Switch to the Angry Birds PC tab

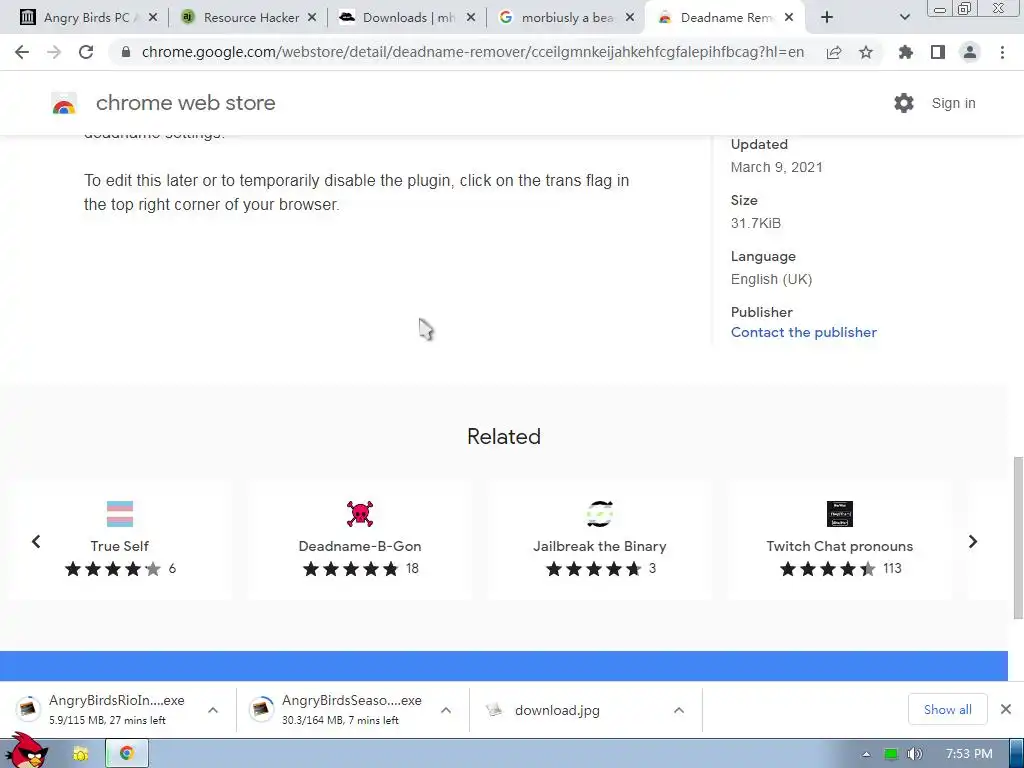pyautogui.click(x=88, y=18)
